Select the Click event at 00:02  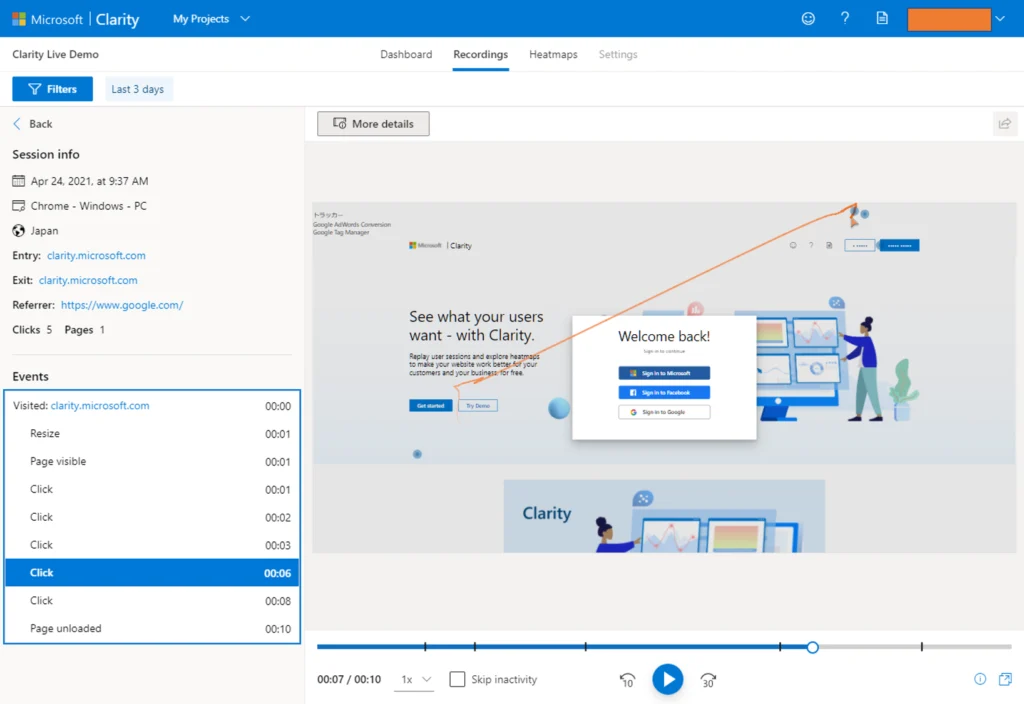[x=152, y=517]
